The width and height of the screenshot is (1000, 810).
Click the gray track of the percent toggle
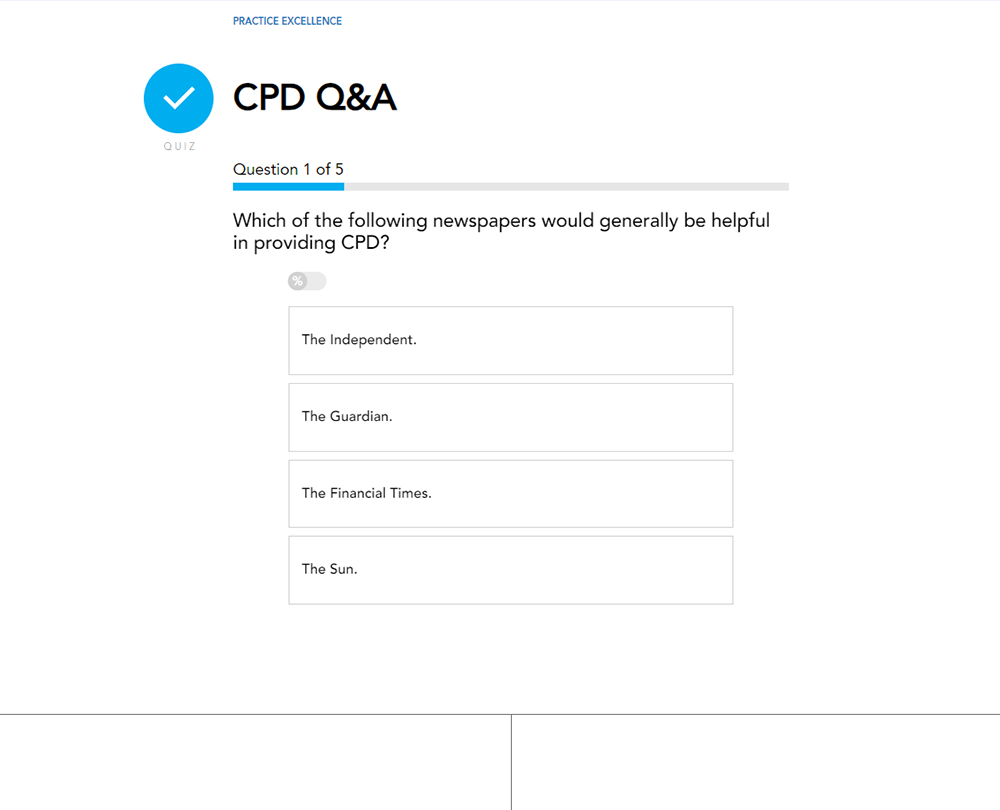(x=317, y=281)
